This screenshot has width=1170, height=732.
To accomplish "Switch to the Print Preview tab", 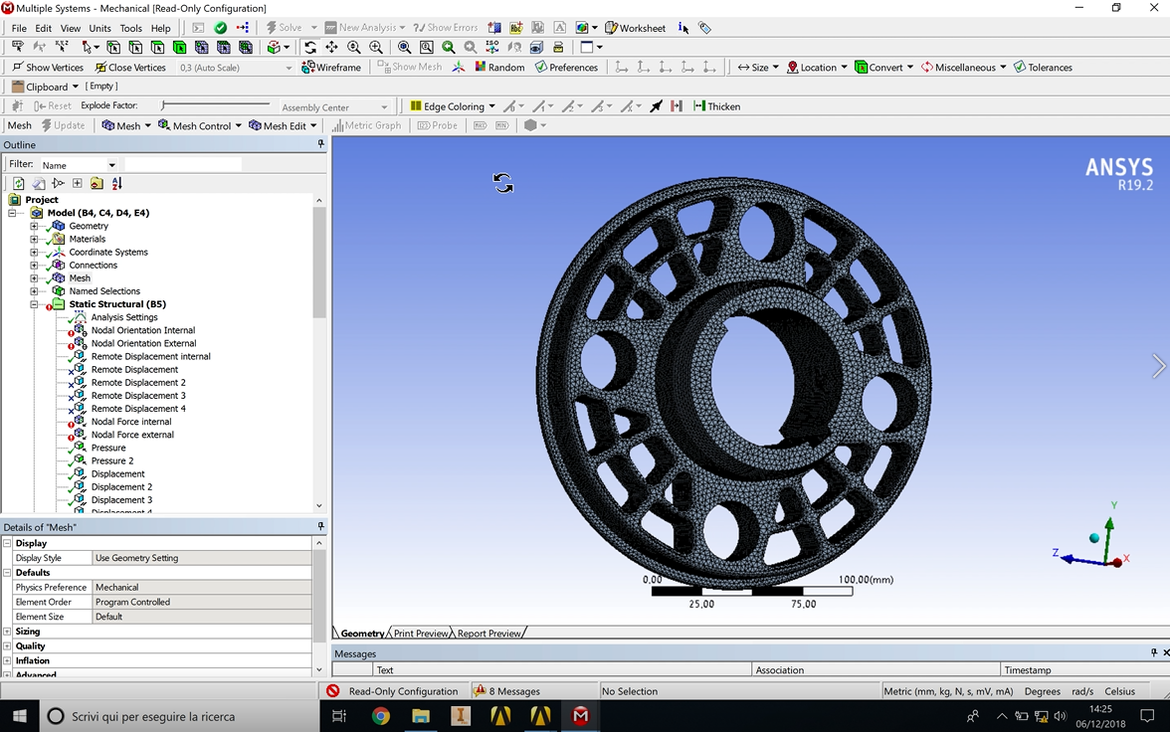I will tap(421, 633).
